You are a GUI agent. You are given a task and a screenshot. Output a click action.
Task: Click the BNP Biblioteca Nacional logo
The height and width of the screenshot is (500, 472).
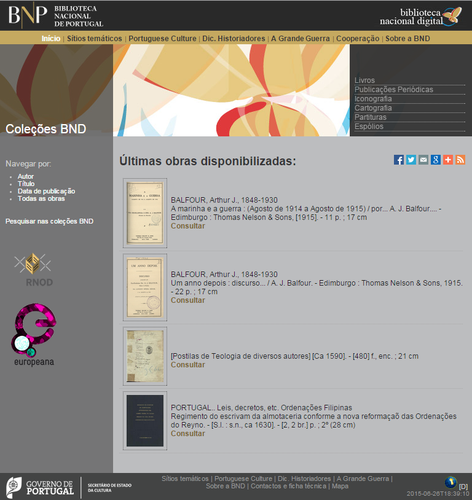pos(56,16)
